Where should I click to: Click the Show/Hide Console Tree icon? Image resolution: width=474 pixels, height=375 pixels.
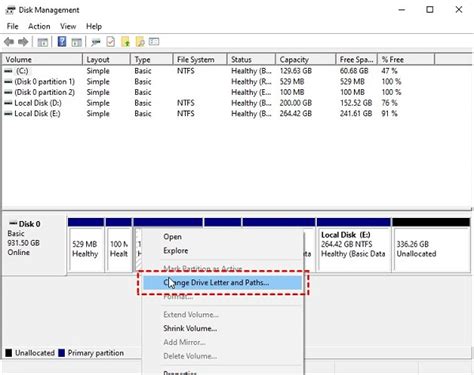[x=43, y=42]
